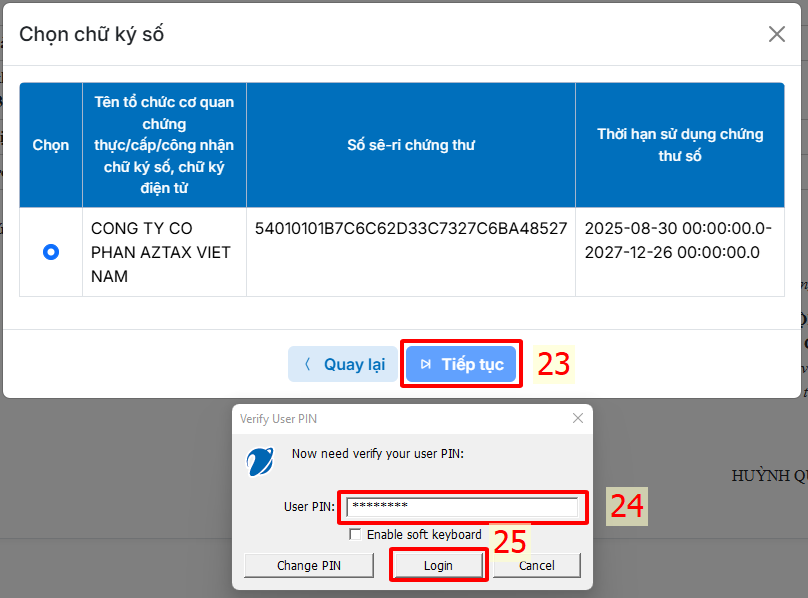Viewport: 808px width, 598px height.
Task: Click the Verify User PIN title bar
Action: [400, 418]
